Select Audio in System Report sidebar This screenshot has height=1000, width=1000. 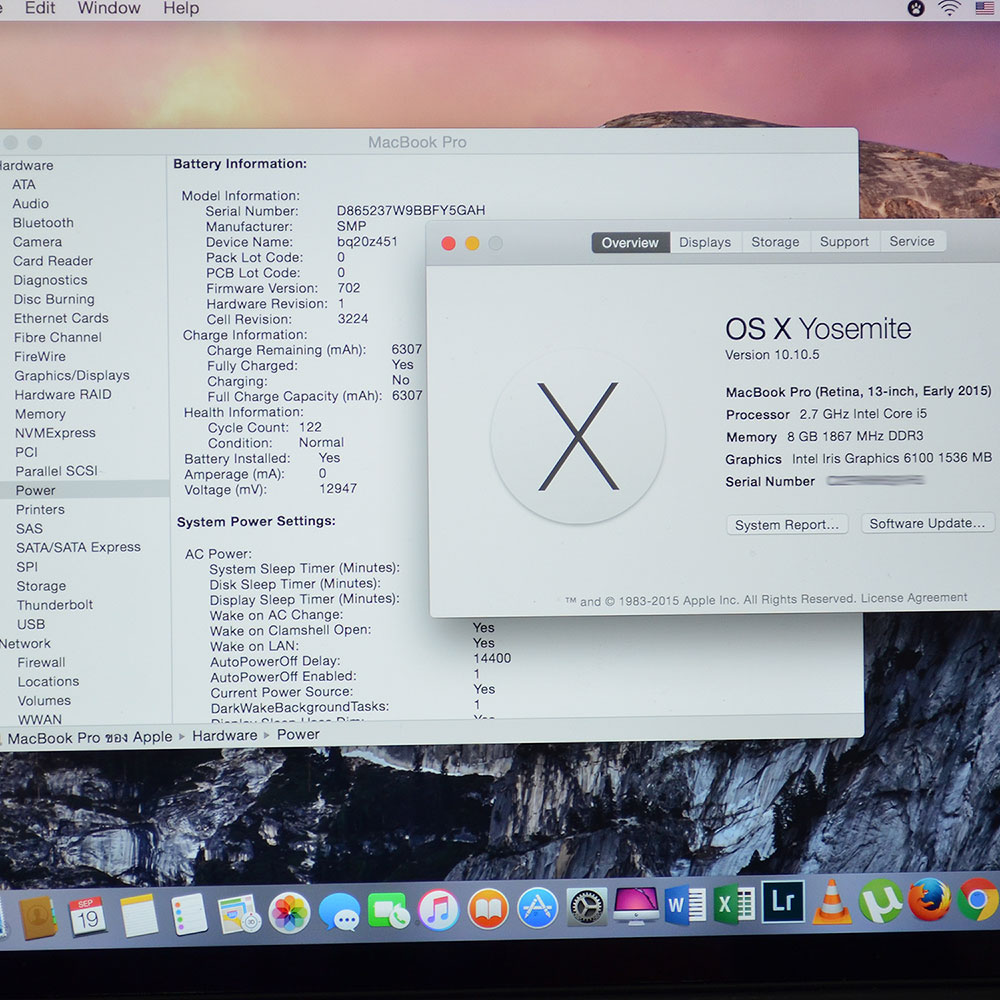31,203
